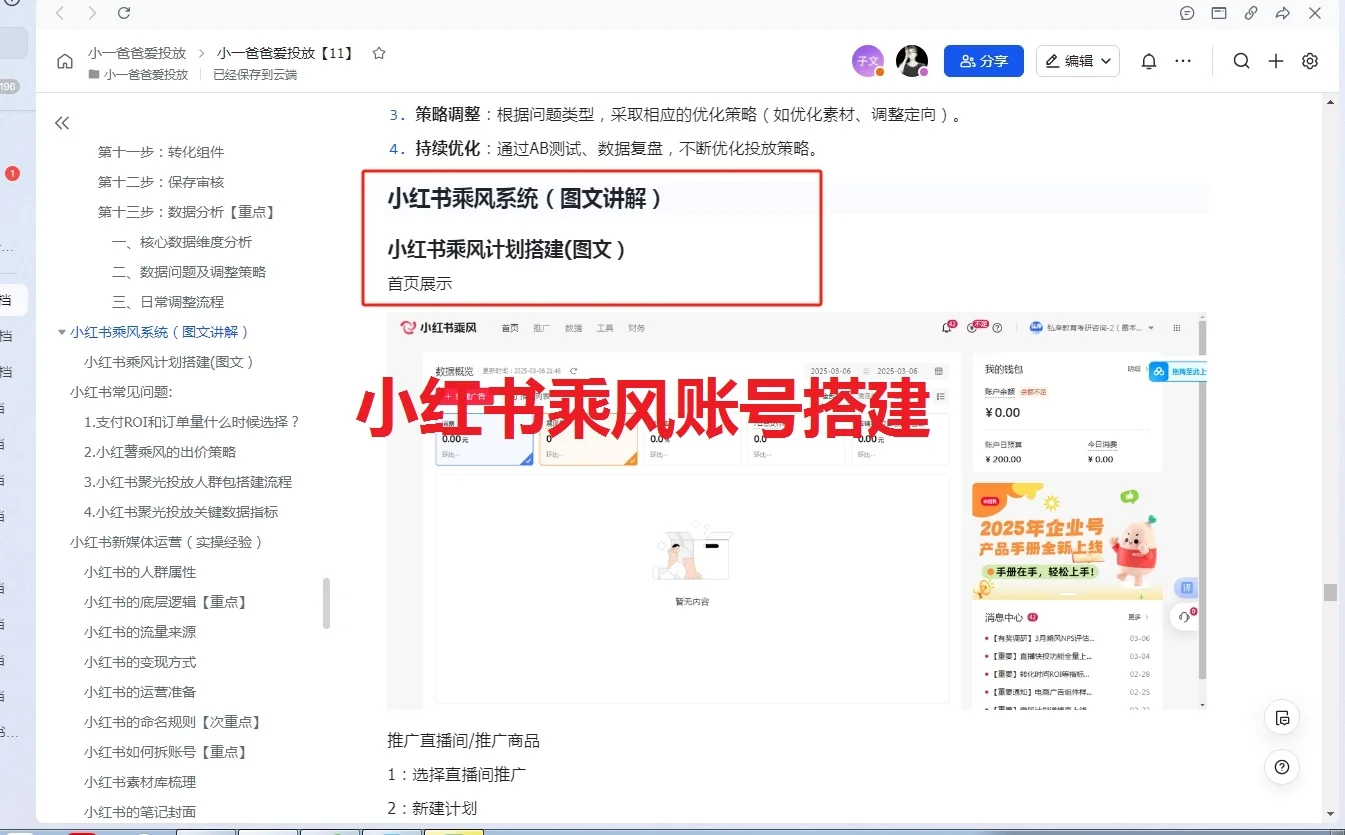Open the help question mark button

pyautogui.click(x=1282, y=767)
